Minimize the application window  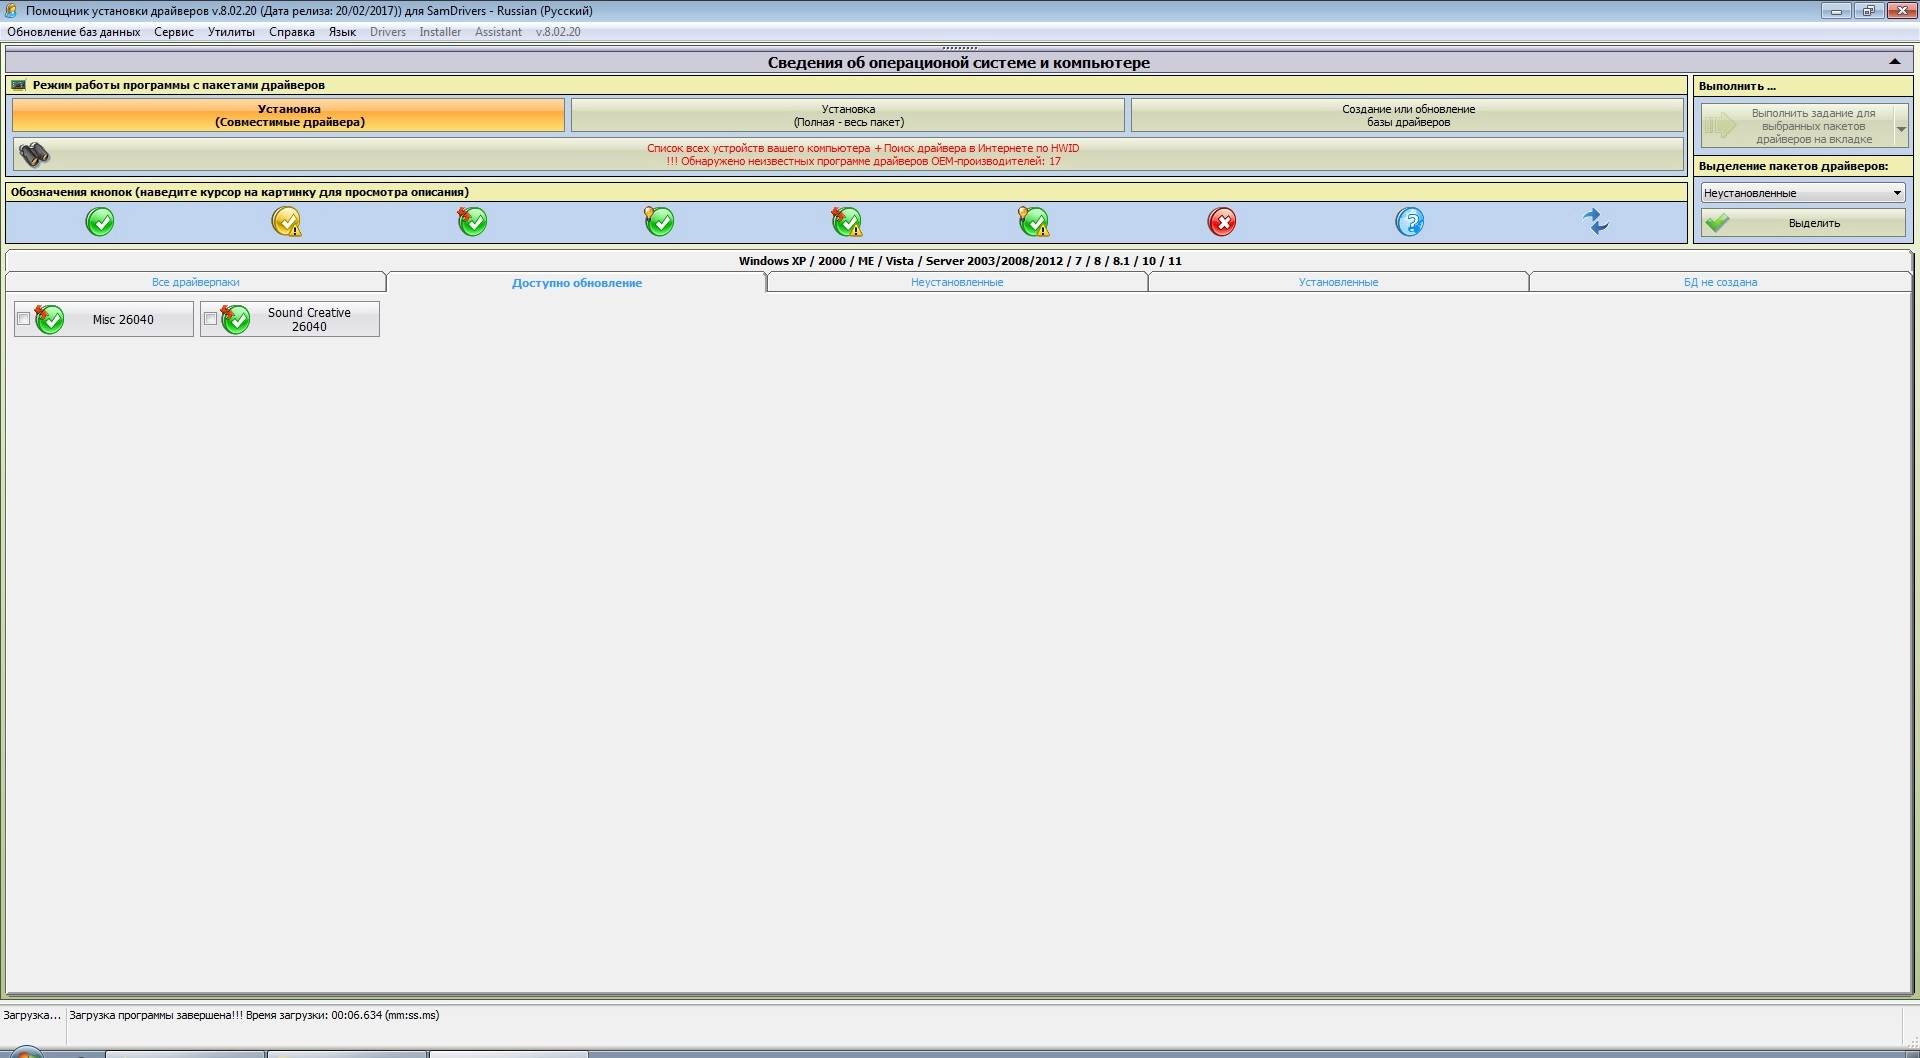[x=1836, y=11]
